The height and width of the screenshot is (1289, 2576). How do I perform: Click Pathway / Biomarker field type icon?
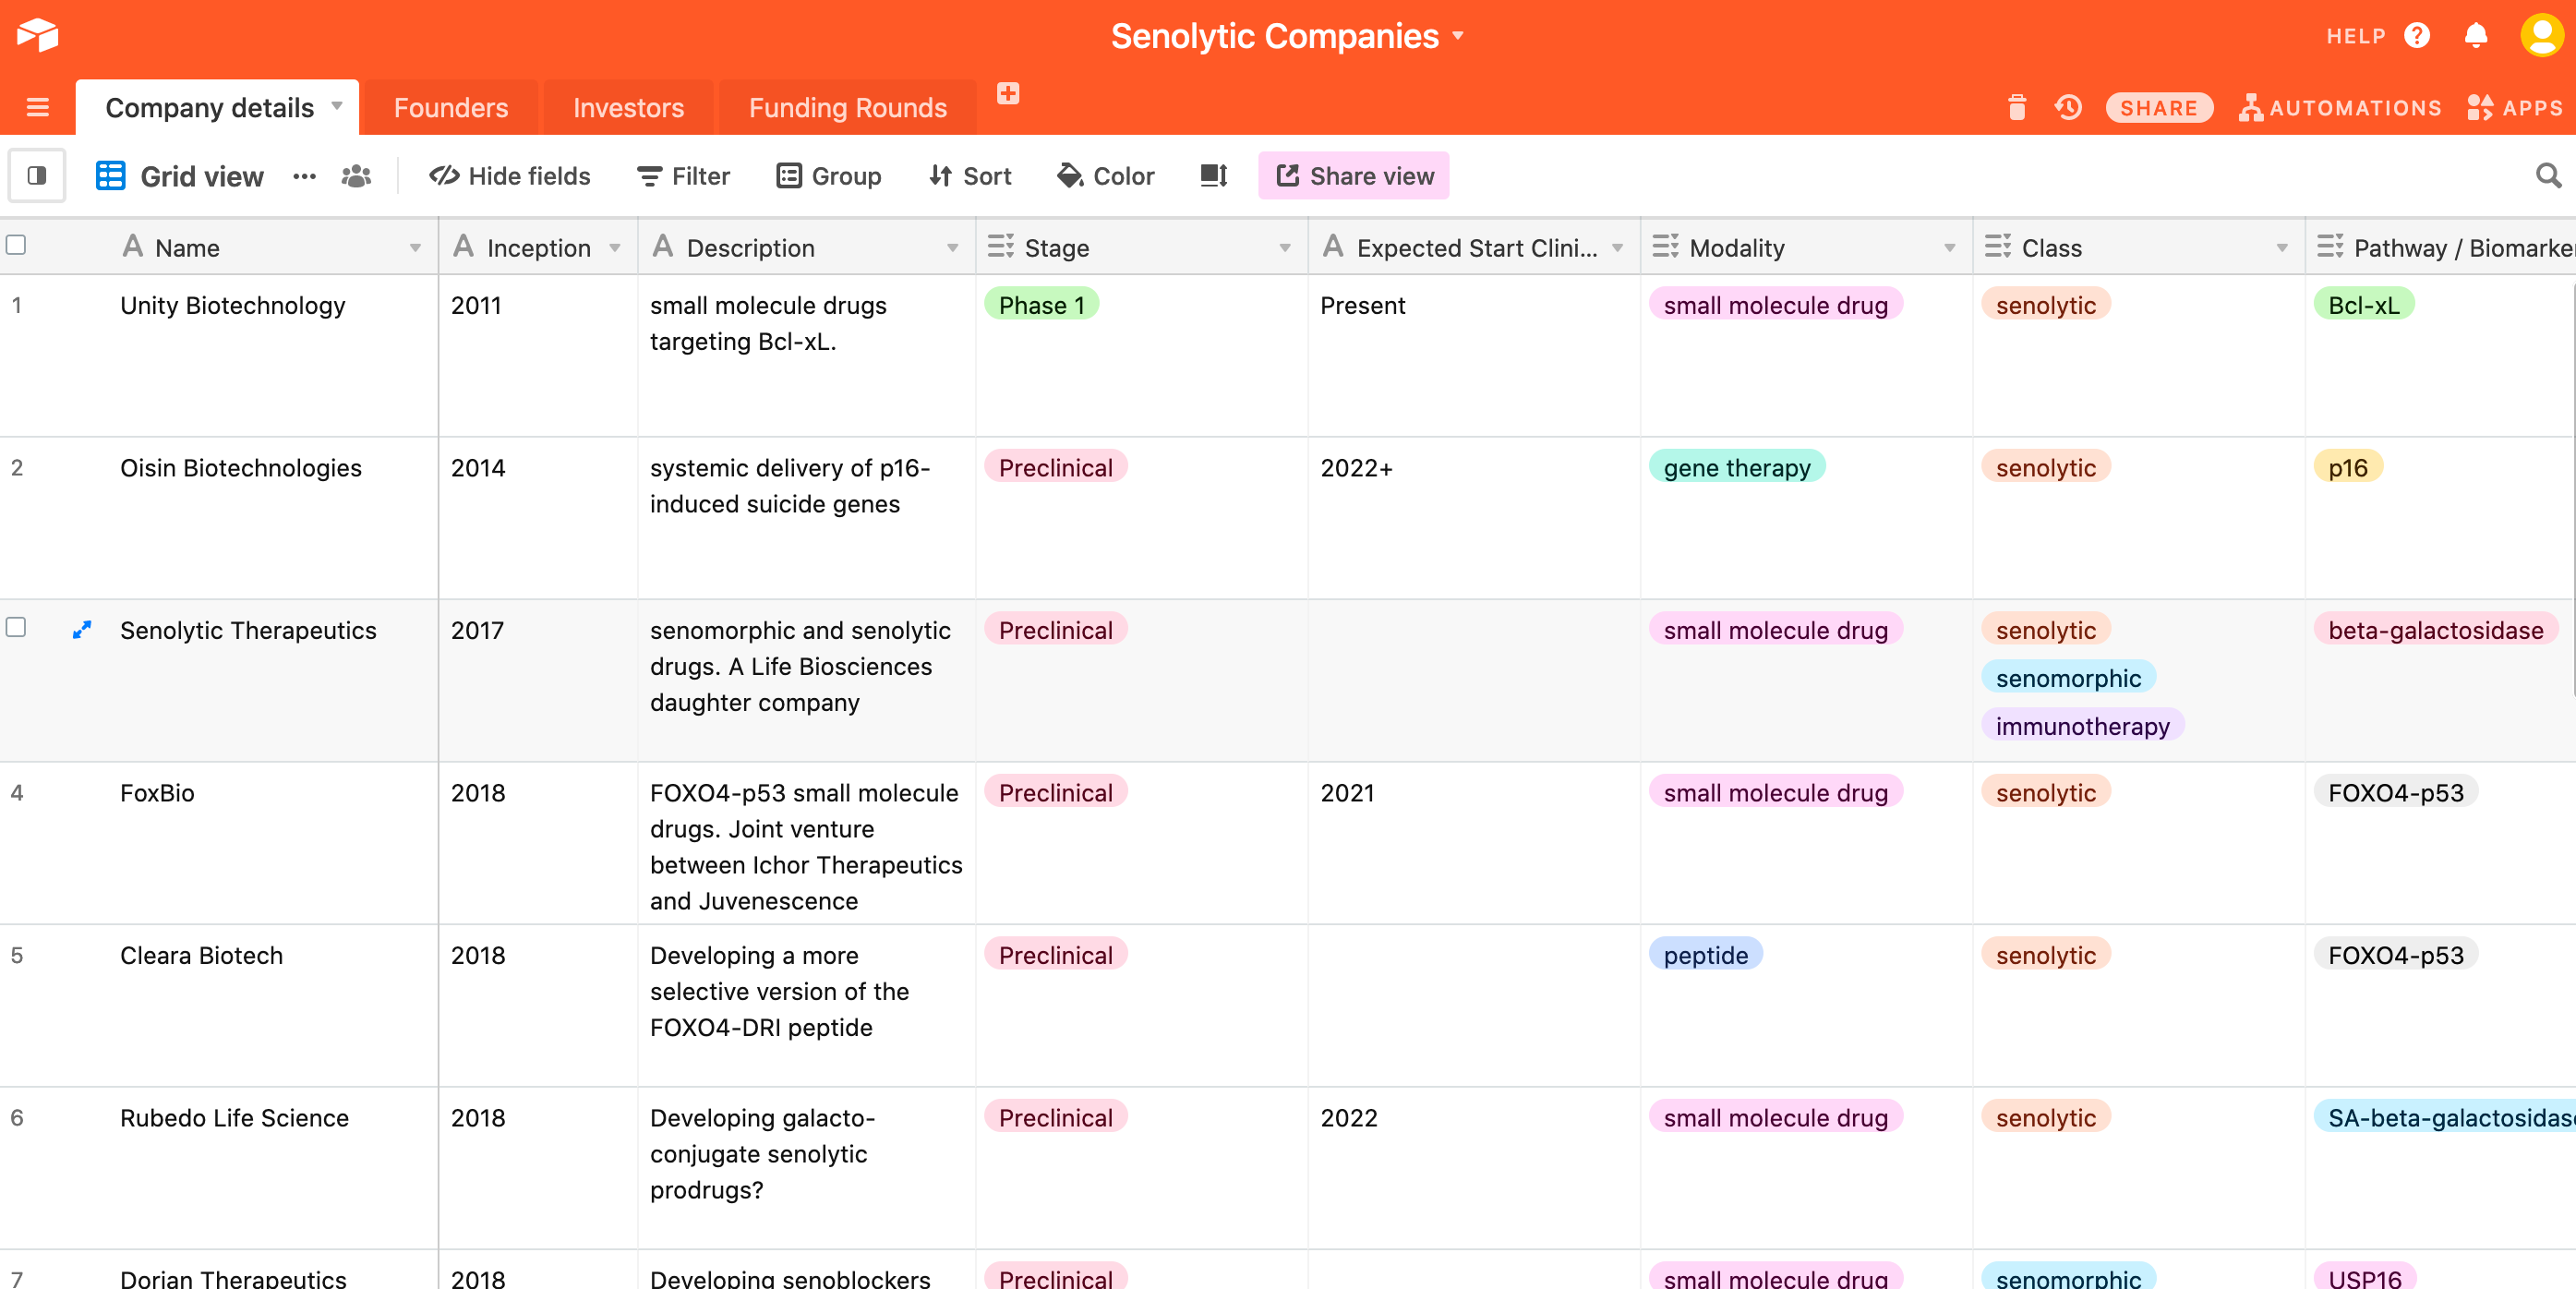(2329, 247)
